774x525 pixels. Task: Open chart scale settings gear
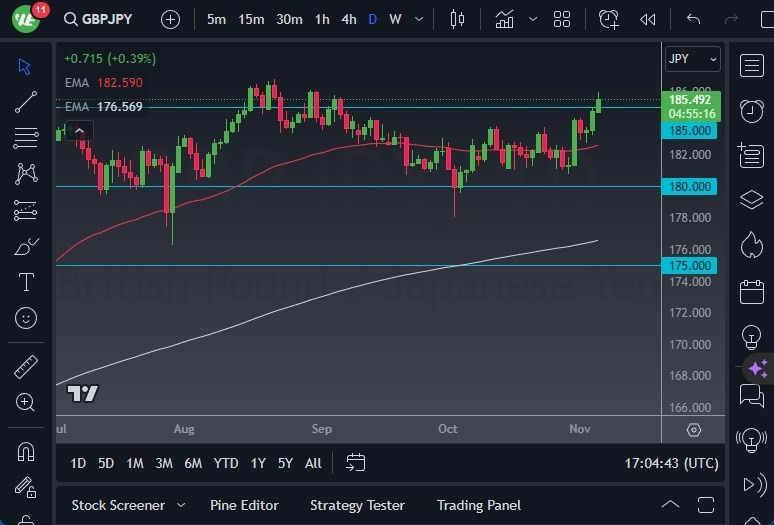coord(694,430)
